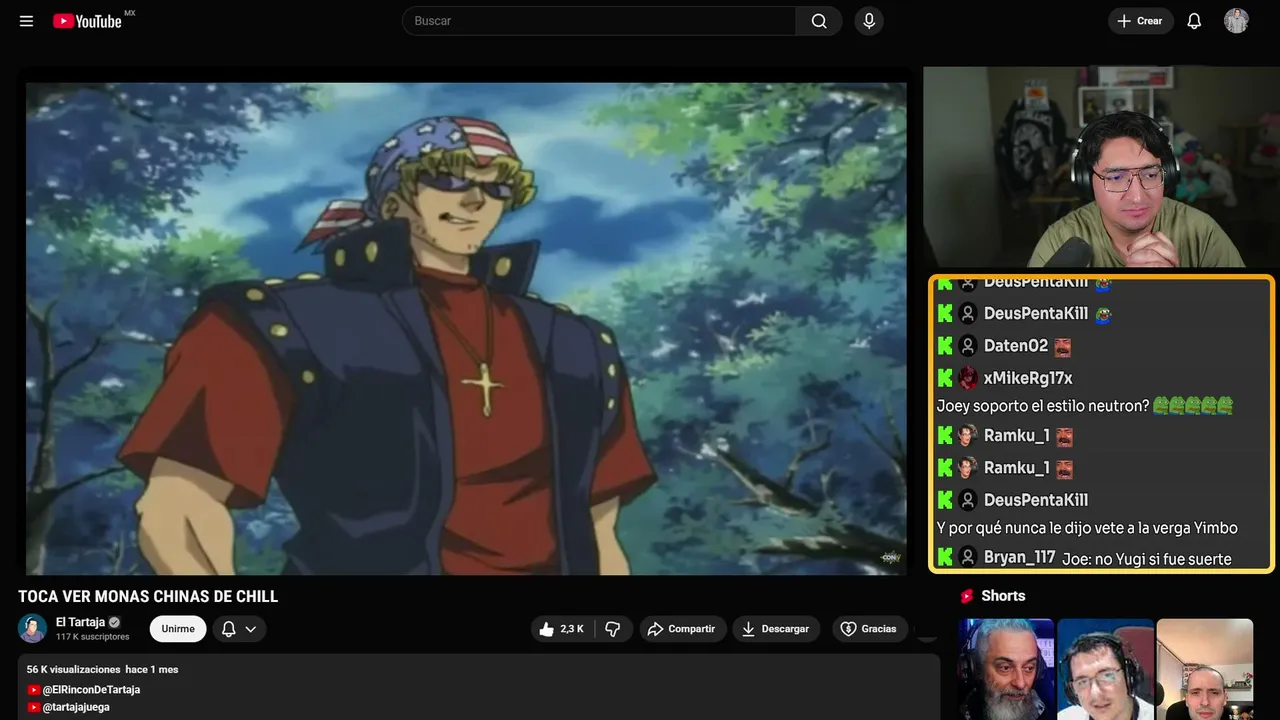Image resolution: width=1280 pixels, height=720 pixels.
Task: Click the 117 K suscriptores text
Action: pos(93,637)
